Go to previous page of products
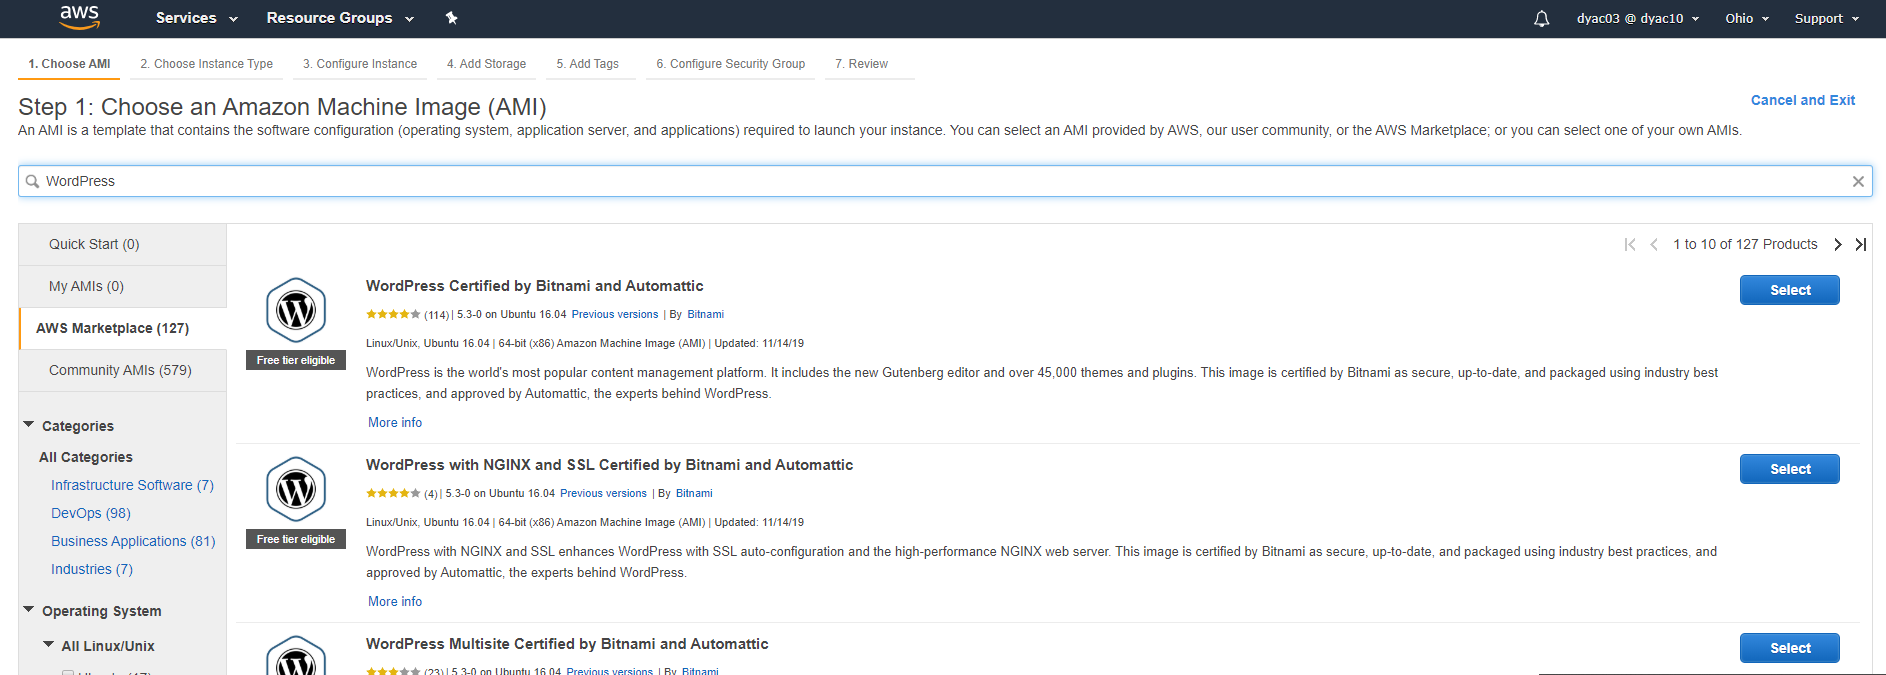This screenshot has width=1886, height=675. pyautogui.click(x=1654, y=244)
